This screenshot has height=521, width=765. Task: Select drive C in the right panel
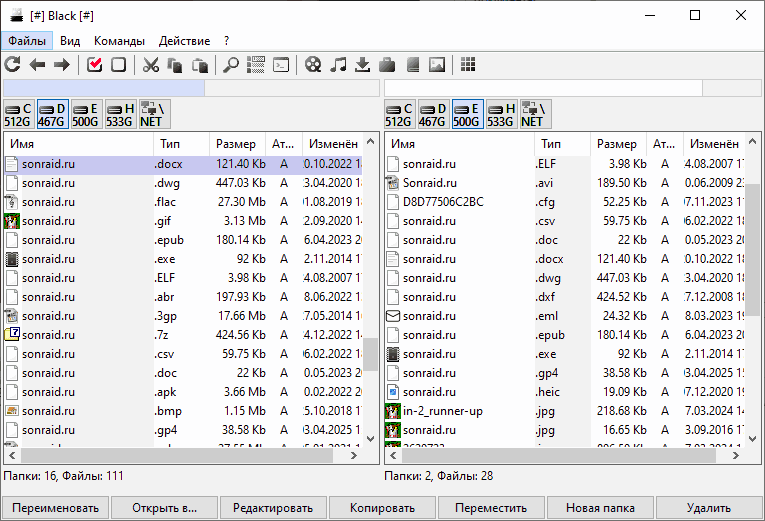[x=400, y=115]
